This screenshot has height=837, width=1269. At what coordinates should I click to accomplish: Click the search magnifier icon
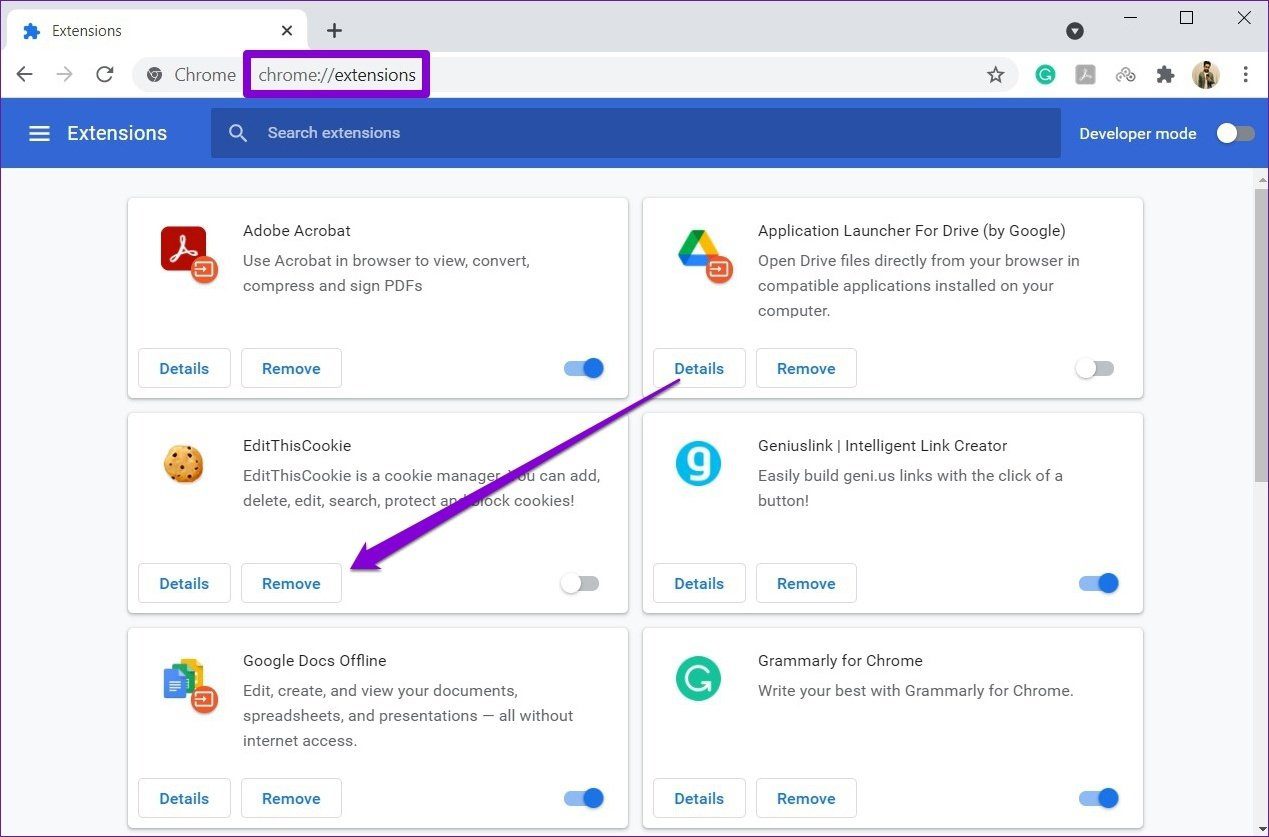238,133
